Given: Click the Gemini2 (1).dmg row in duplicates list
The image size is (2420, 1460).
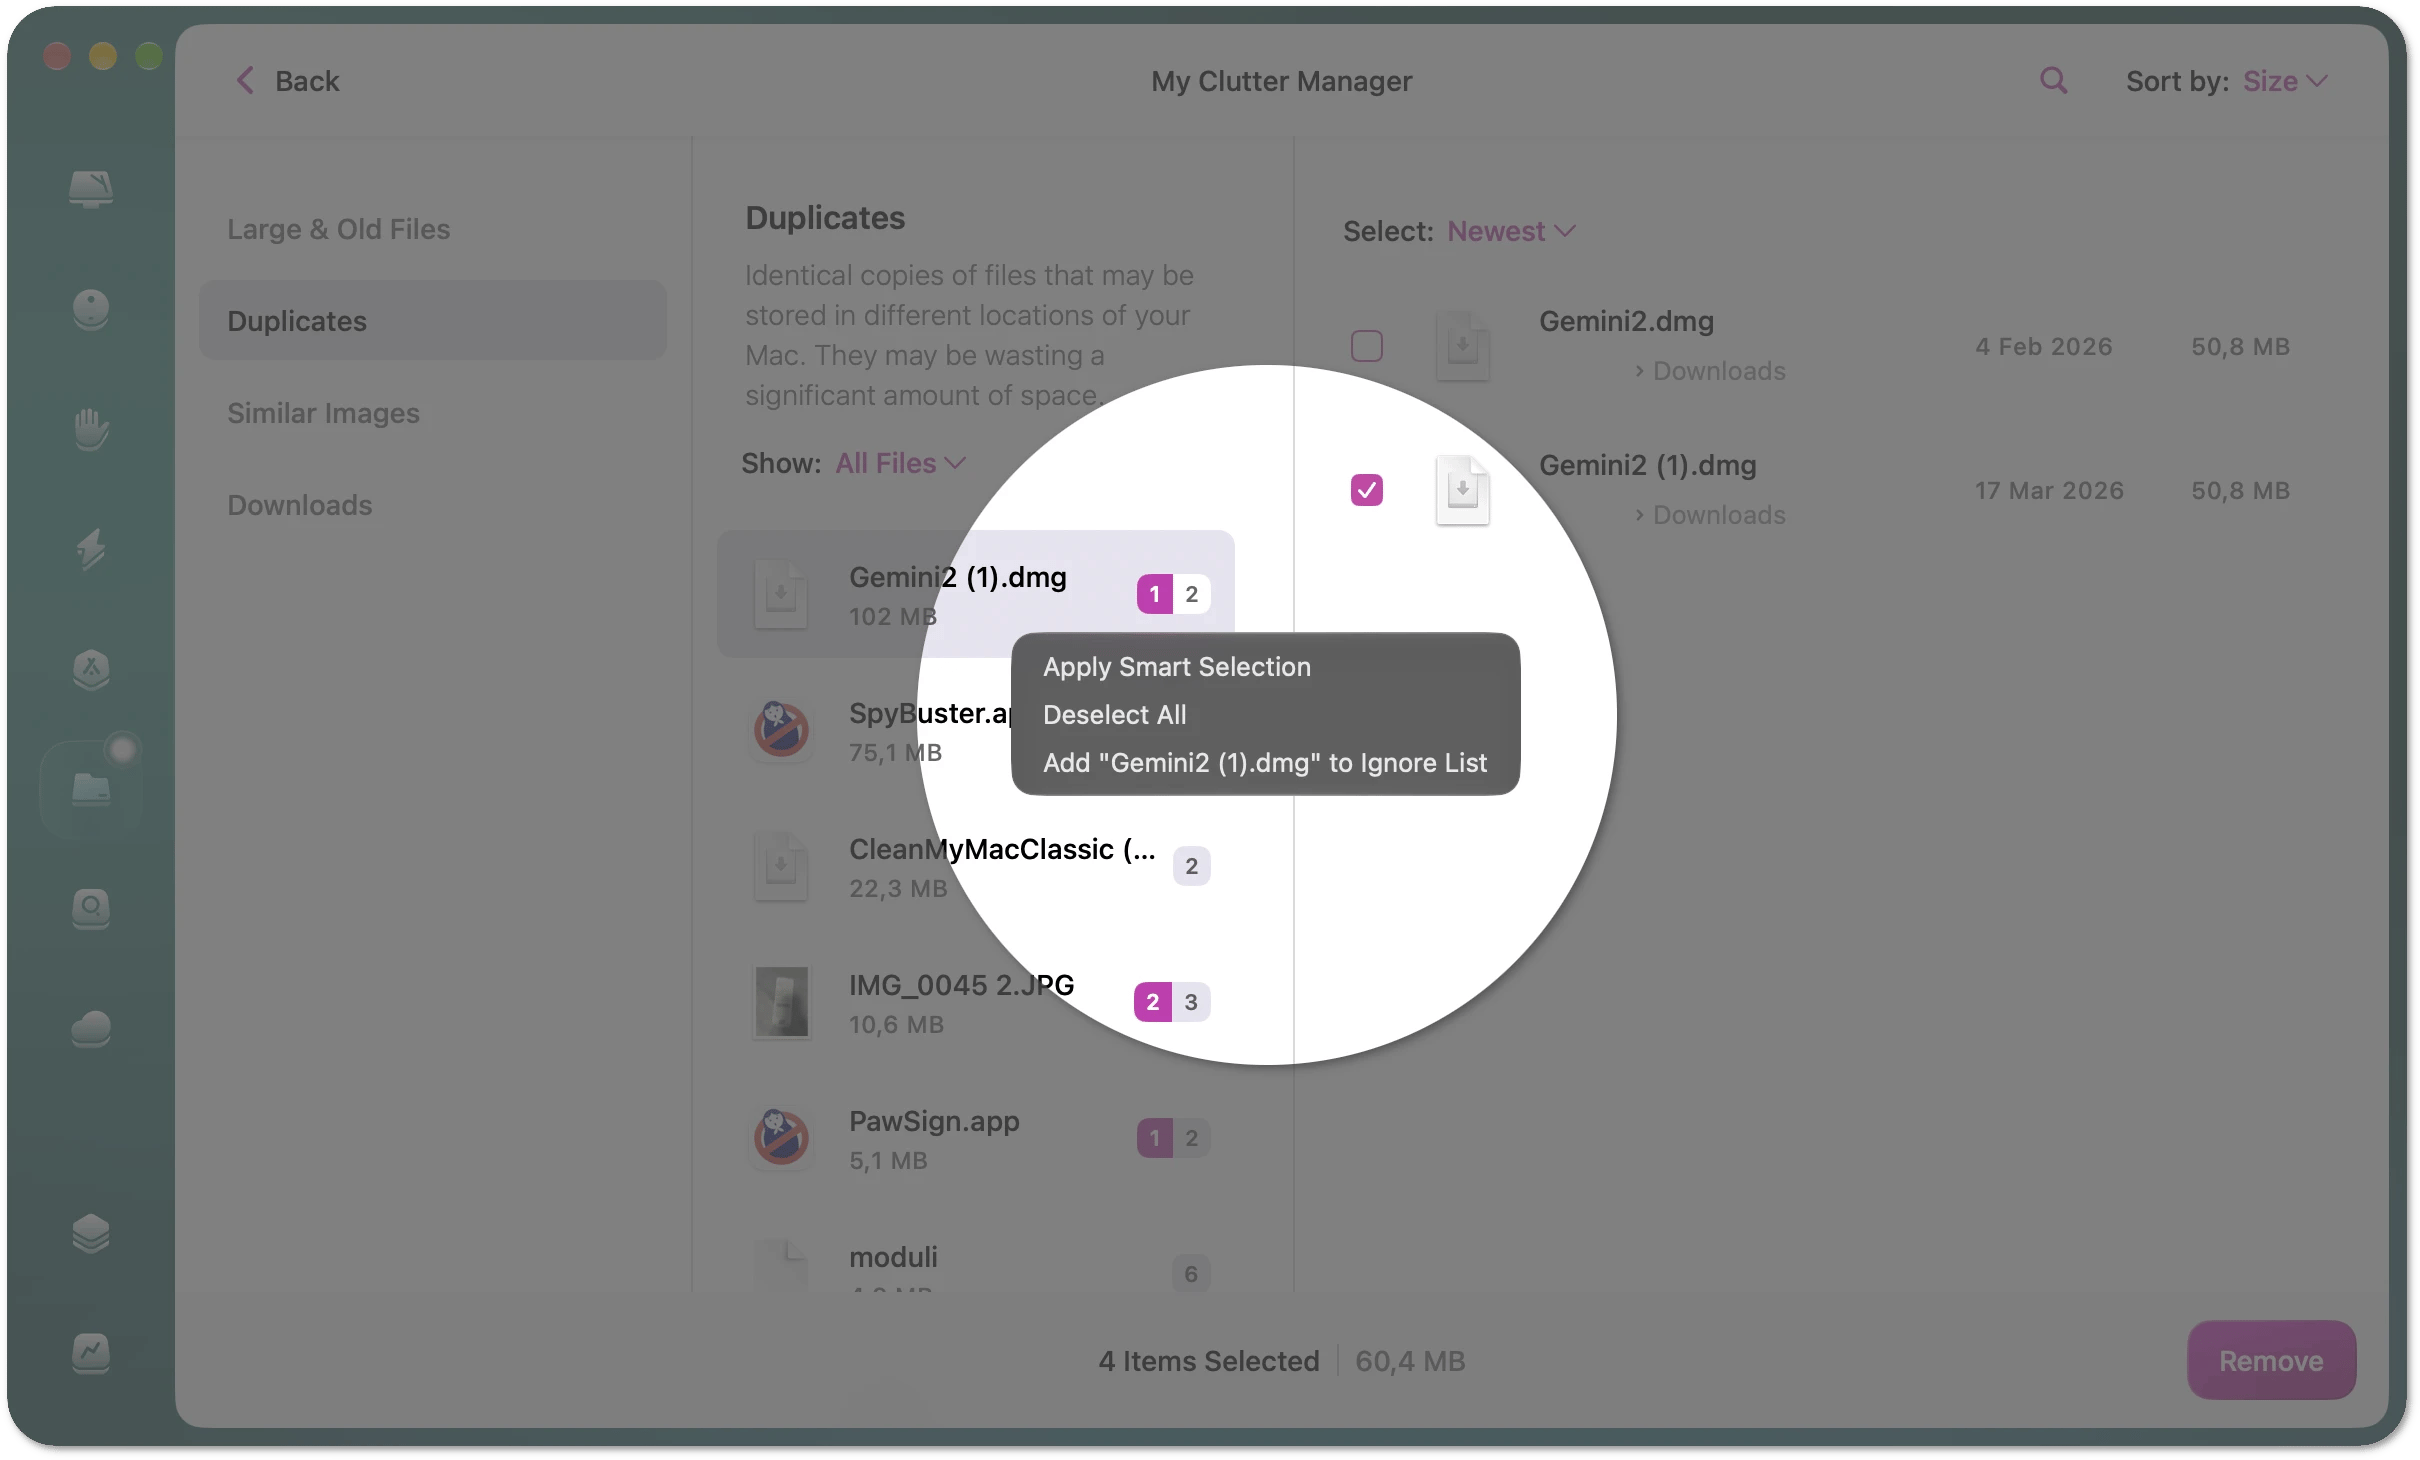Looking at the screenshot, I should 976,594.
